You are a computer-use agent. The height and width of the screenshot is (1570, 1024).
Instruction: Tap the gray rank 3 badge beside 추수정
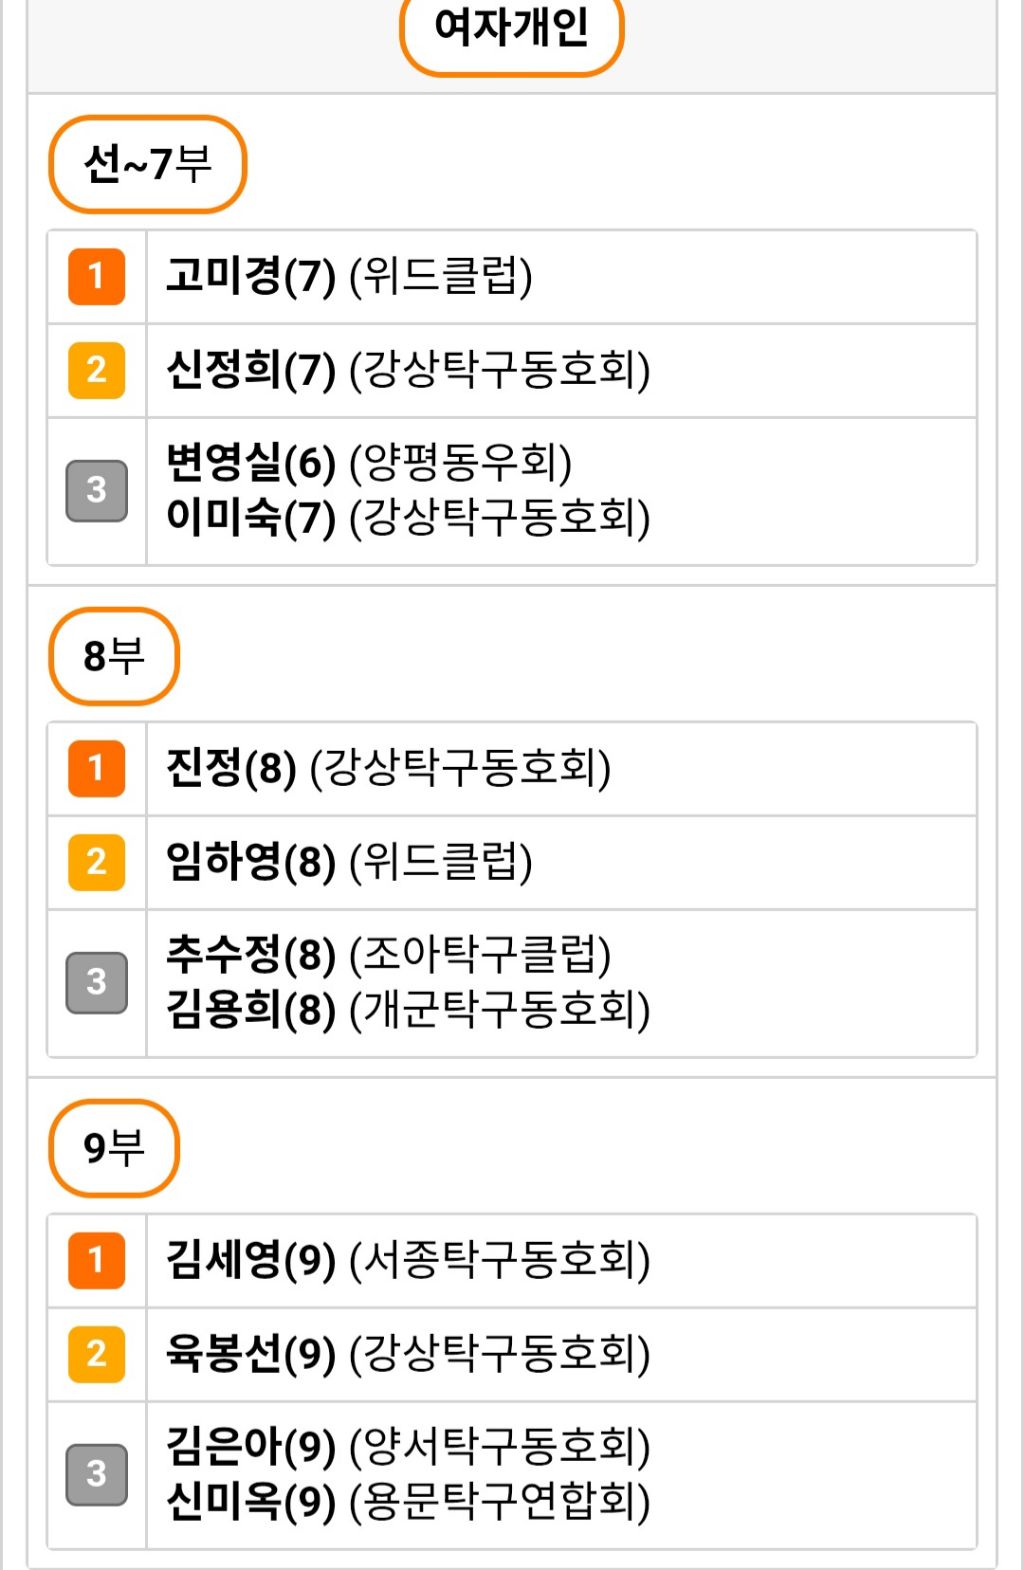[96, 982]
